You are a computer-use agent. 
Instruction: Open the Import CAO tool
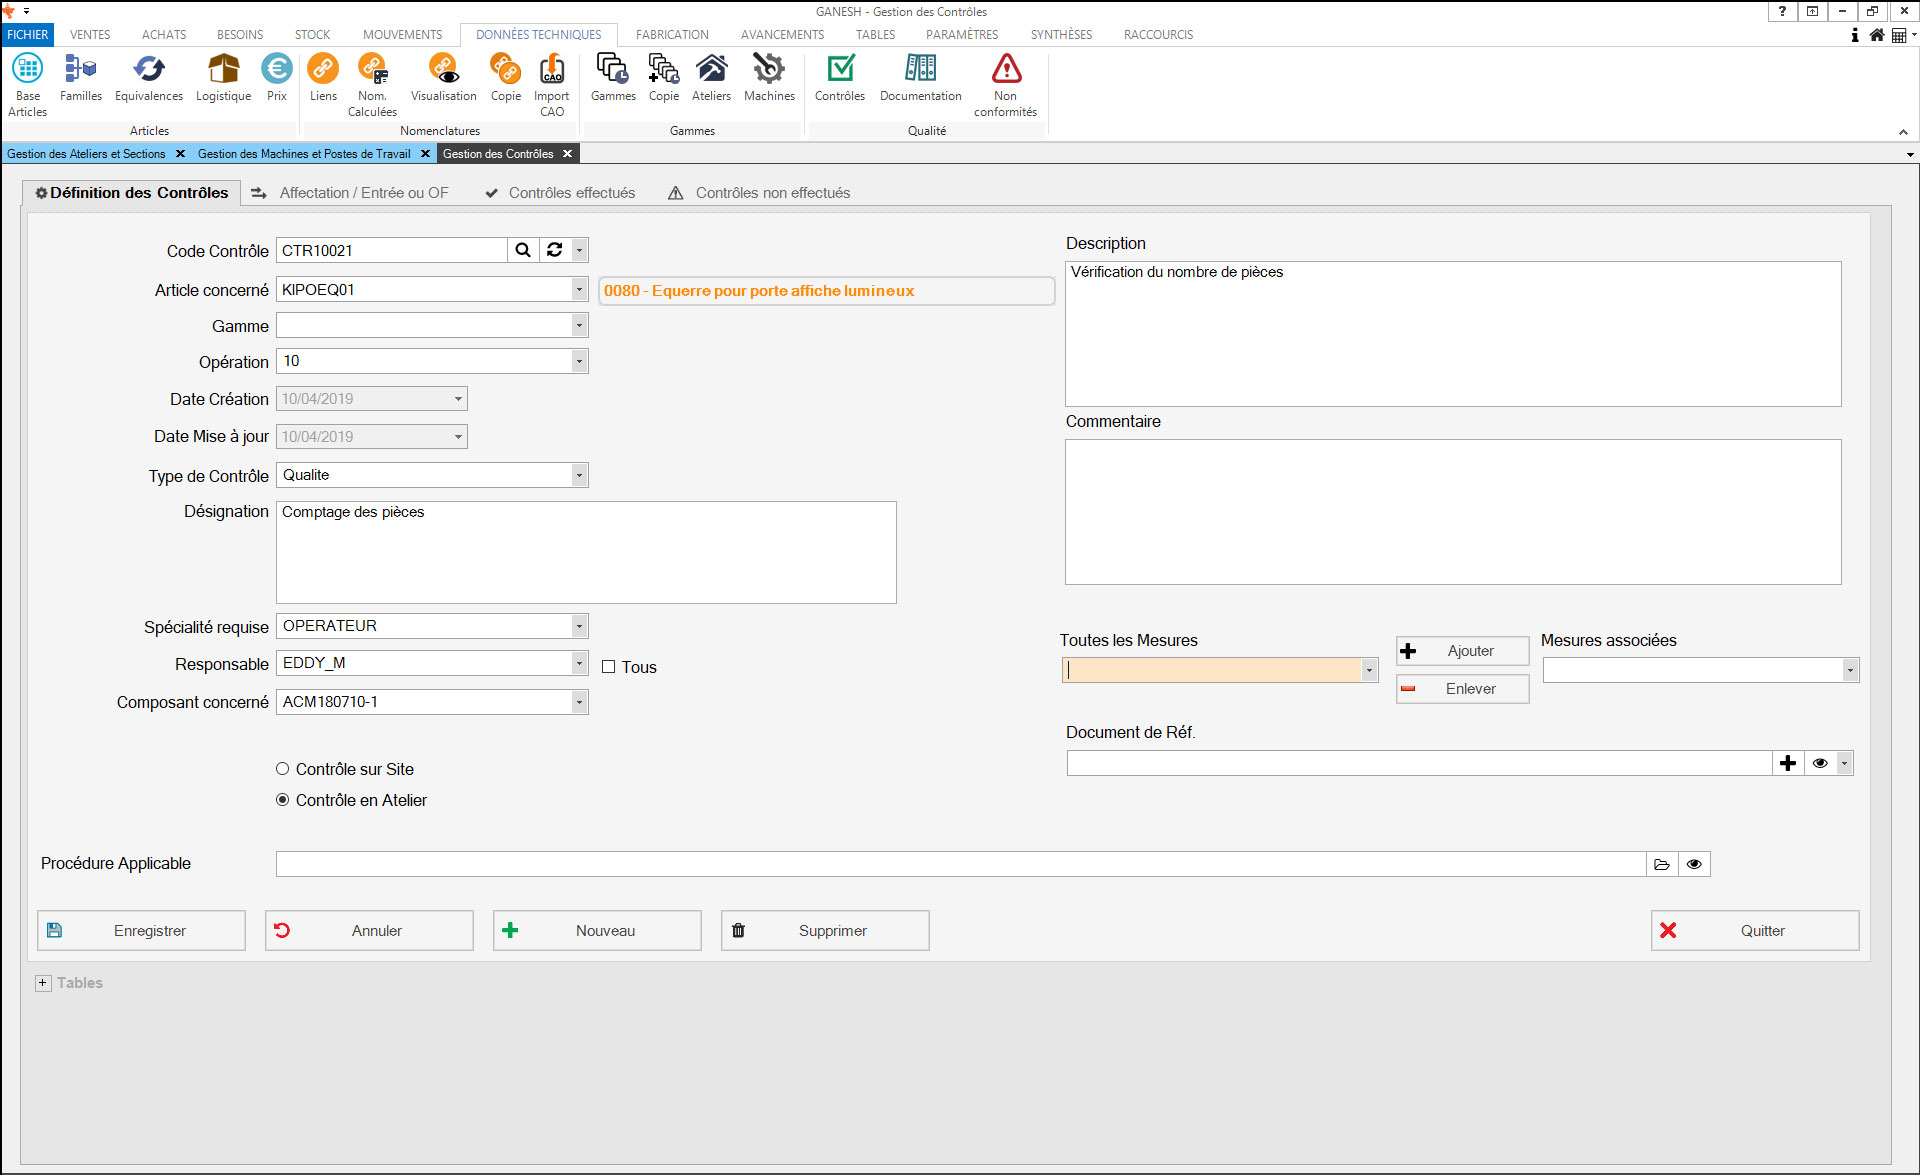[x=552, y=83]
